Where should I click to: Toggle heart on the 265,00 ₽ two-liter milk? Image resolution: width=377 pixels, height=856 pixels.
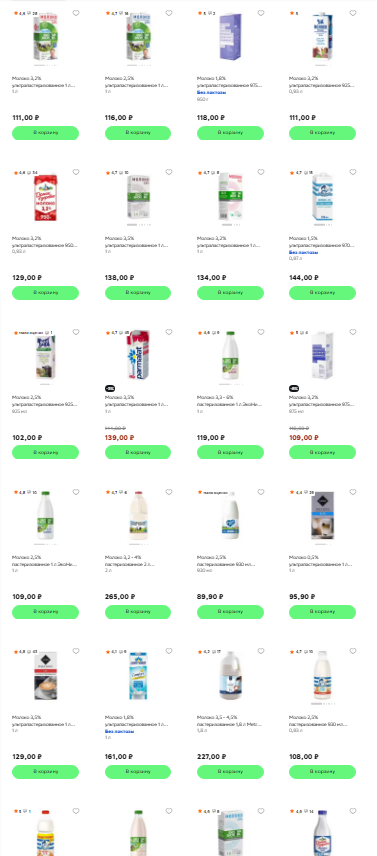(x=169, y=492)
